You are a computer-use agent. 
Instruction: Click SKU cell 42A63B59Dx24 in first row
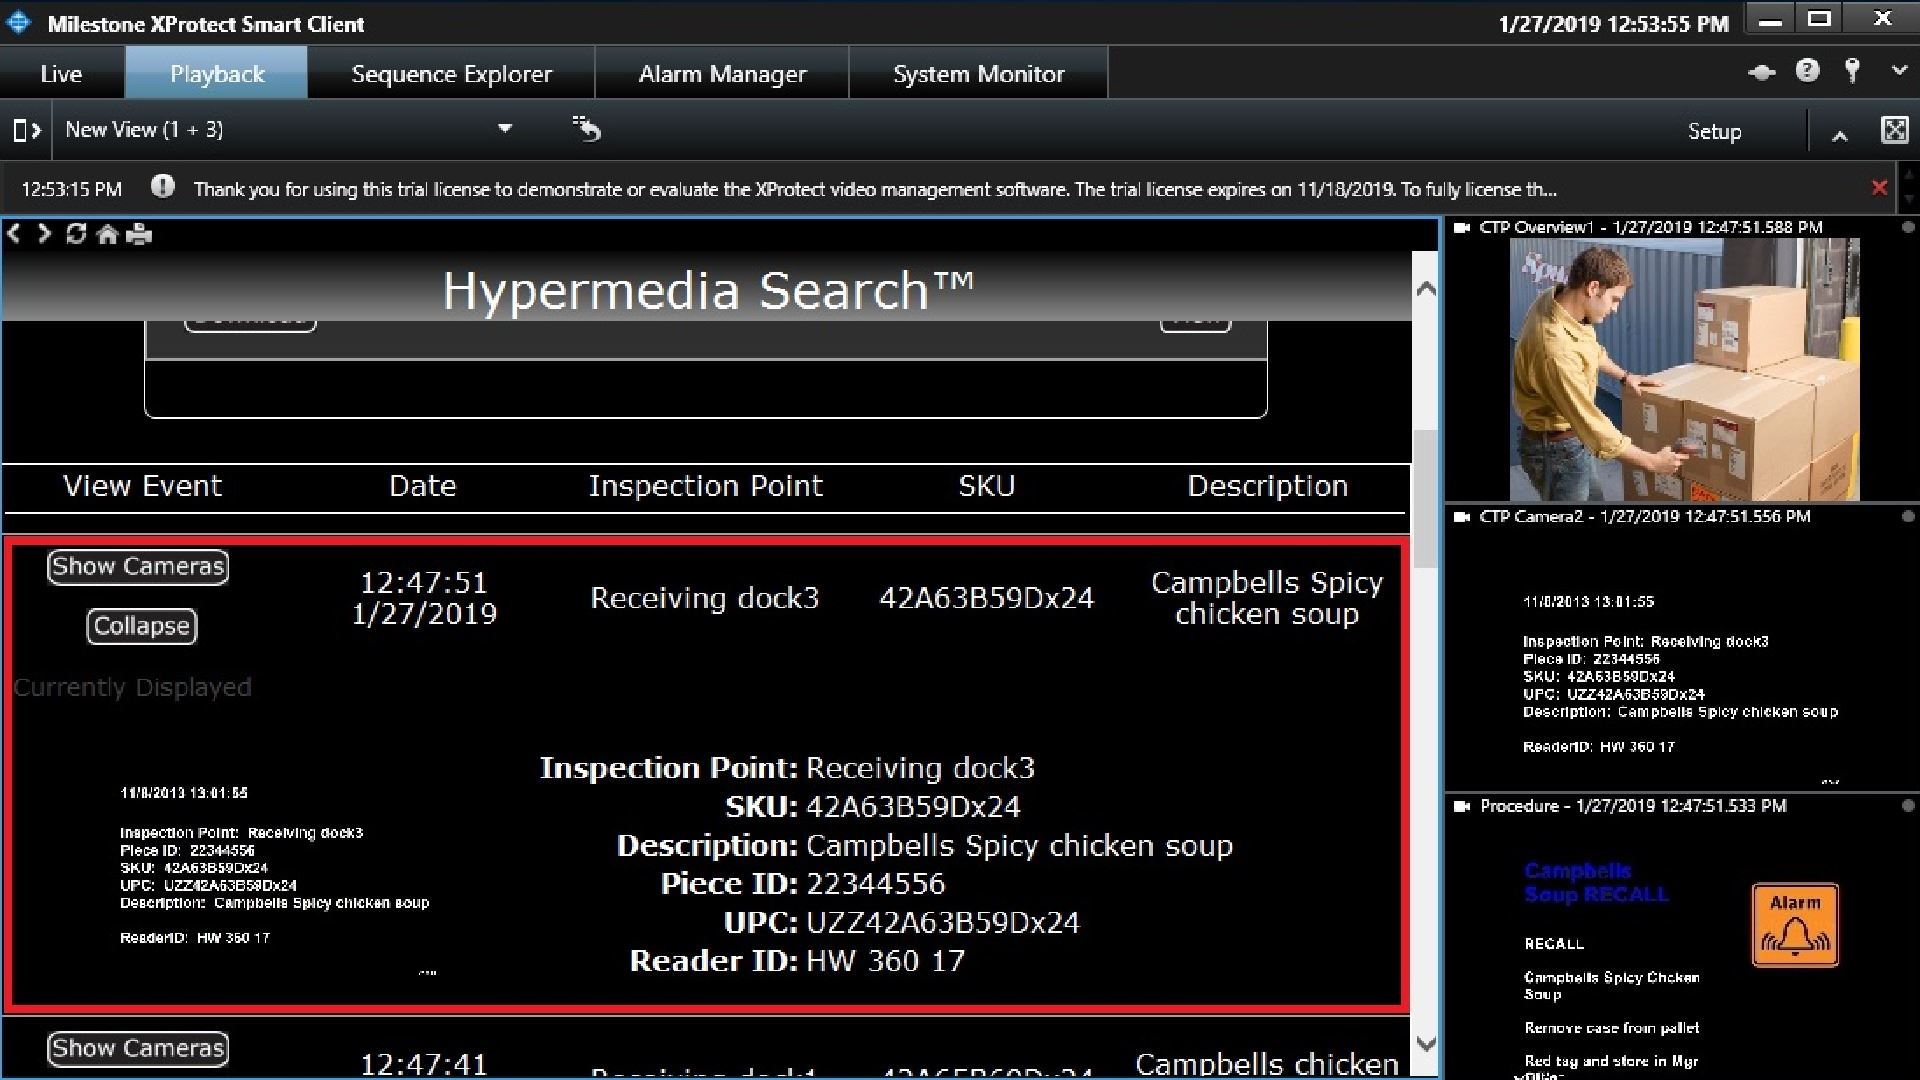click(x=986, y=598)
